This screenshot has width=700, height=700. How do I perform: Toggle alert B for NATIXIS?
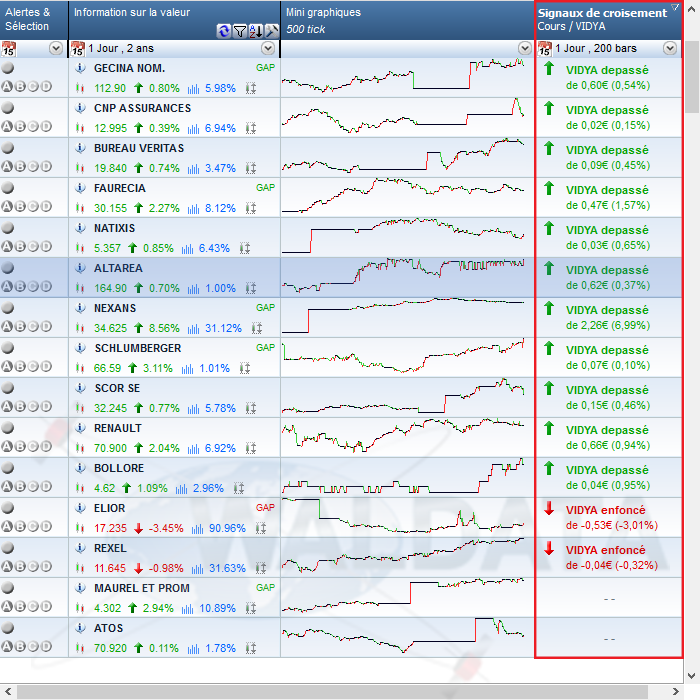tap(20, 246)
